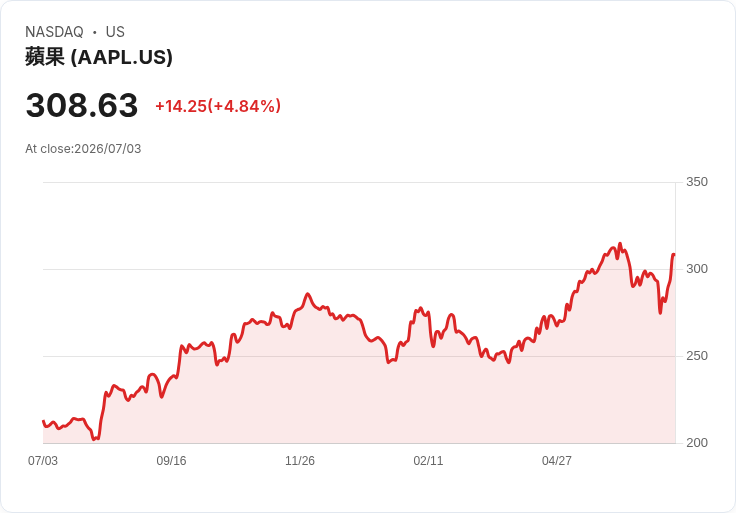This screenshot has width=736, height=513.
Task: Click the 350 price axis label
Action: point(697,182)
